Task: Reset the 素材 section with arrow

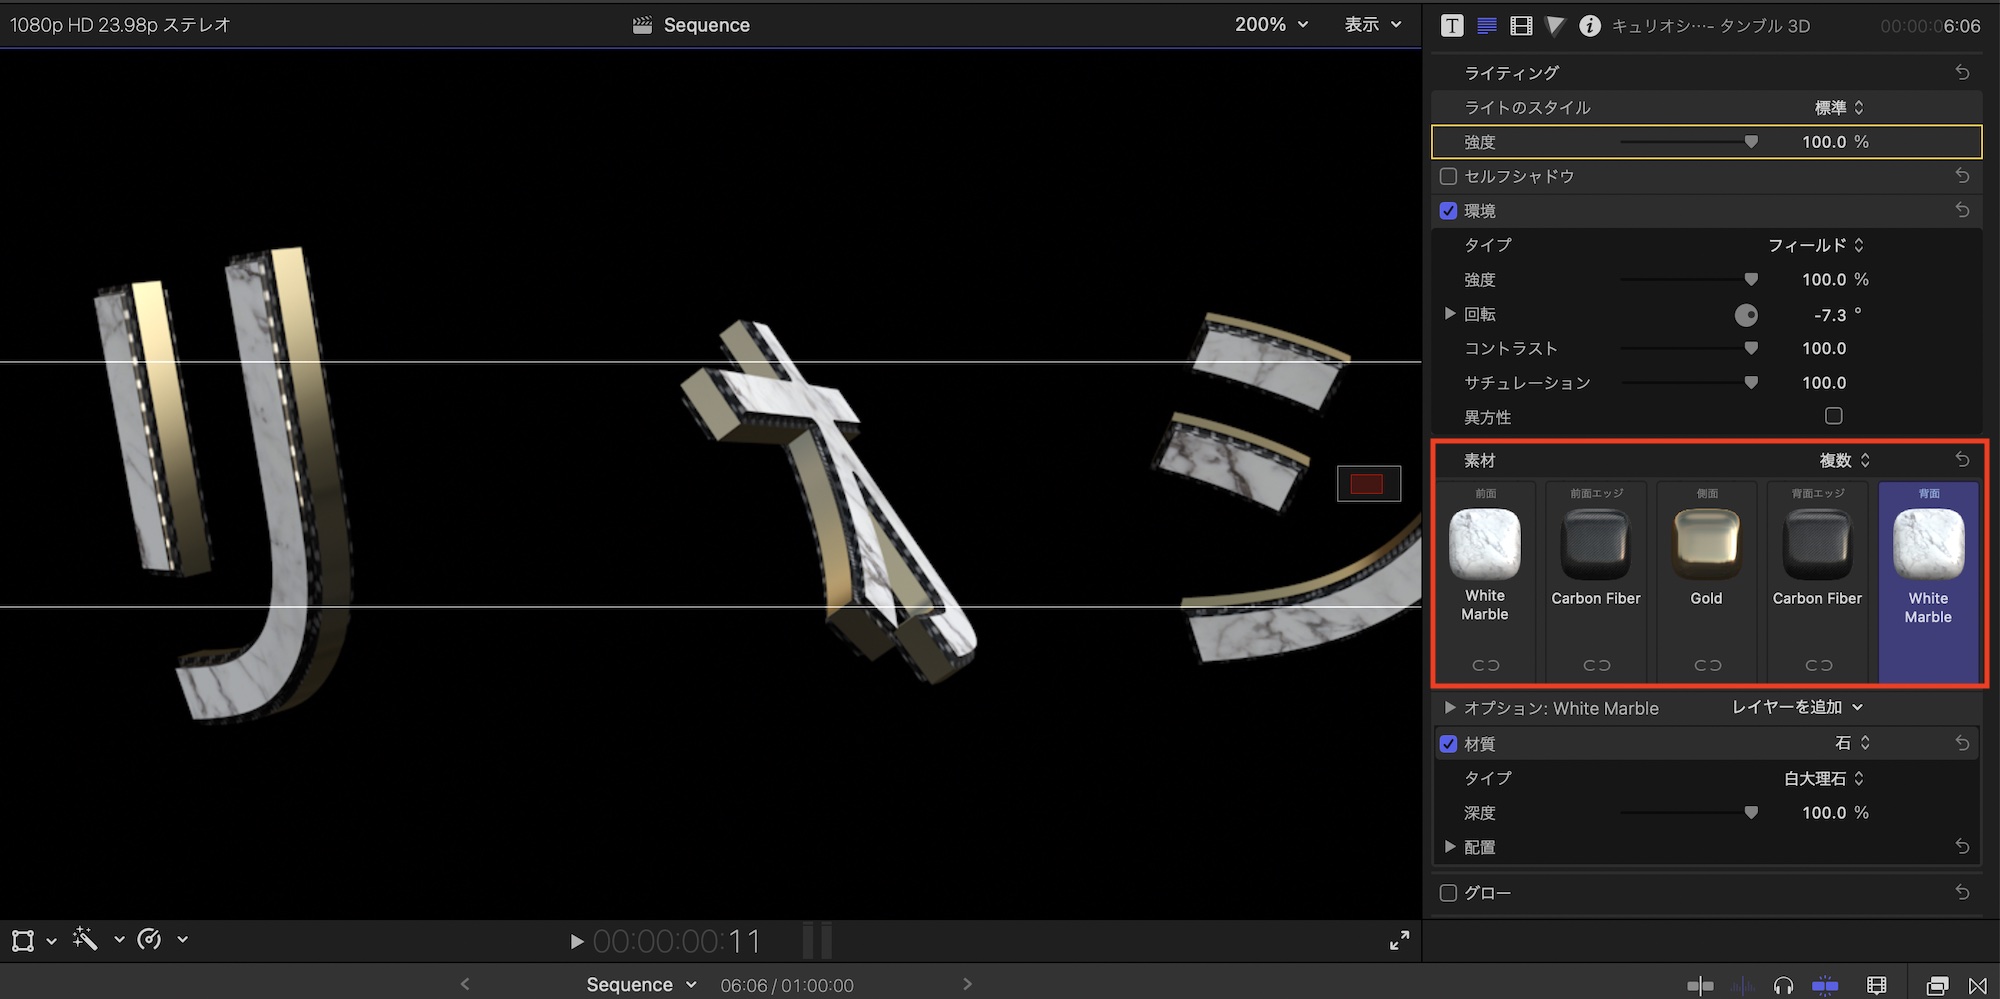Action: 1962,460
